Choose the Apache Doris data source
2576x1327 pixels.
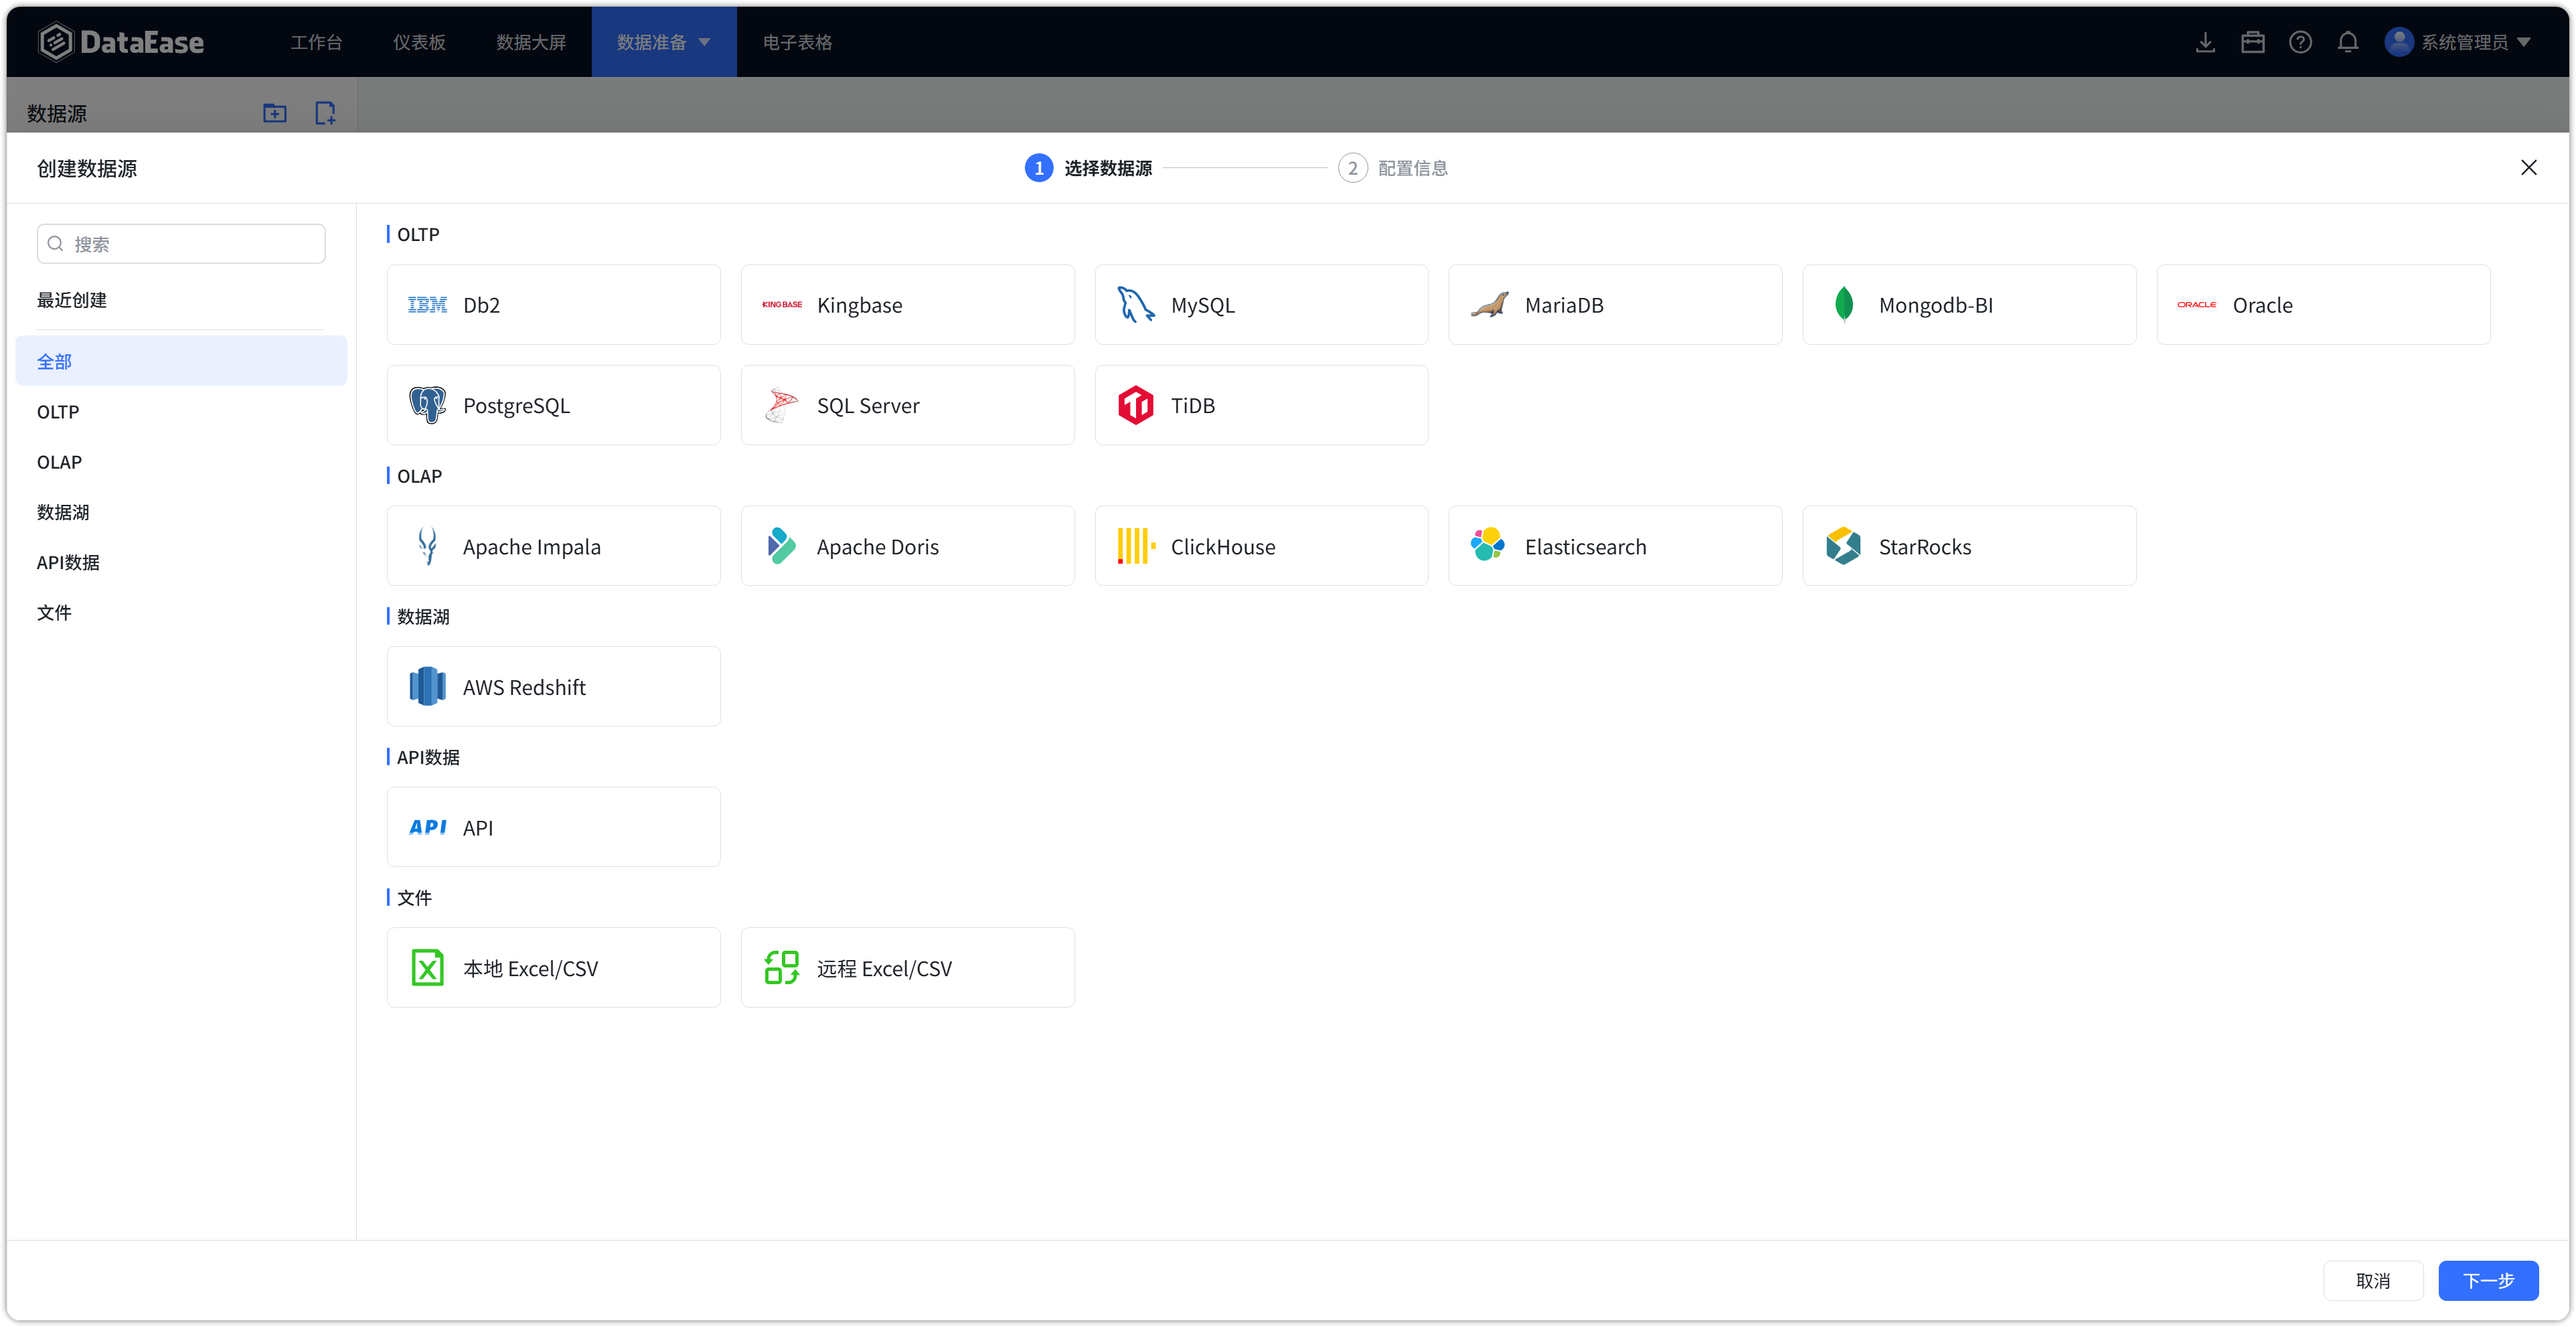click(907, 546)
